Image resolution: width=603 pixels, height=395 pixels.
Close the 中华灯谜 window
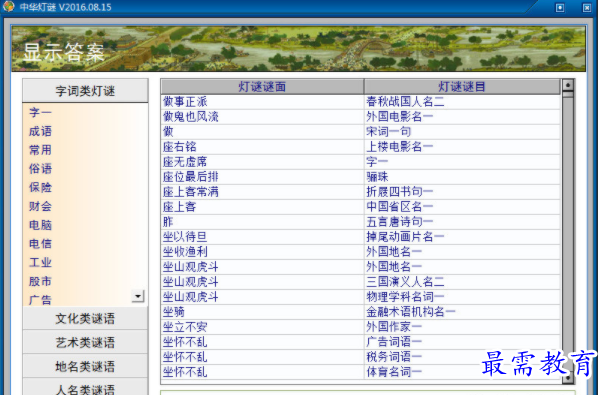[586, 8]
